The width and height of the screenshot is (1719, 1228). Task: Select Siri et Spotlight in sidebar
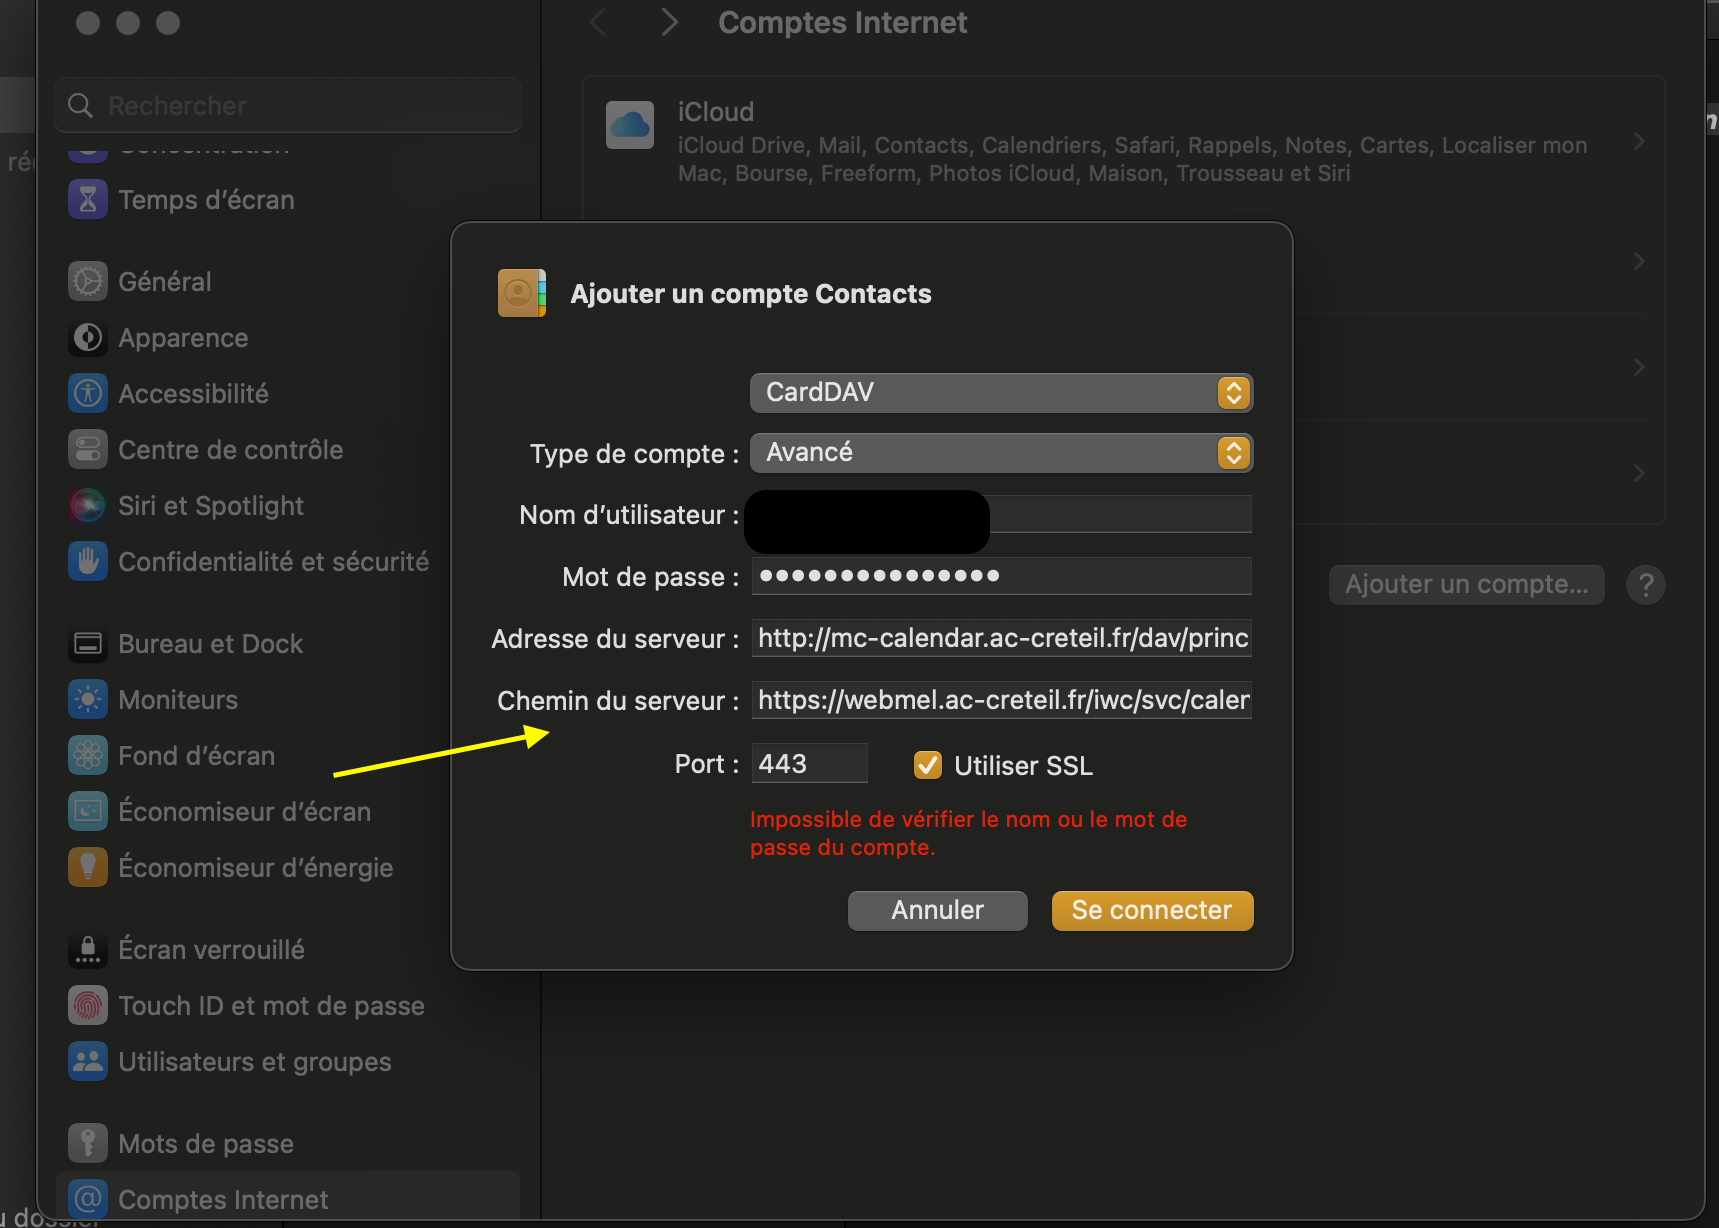pos(287,505)
